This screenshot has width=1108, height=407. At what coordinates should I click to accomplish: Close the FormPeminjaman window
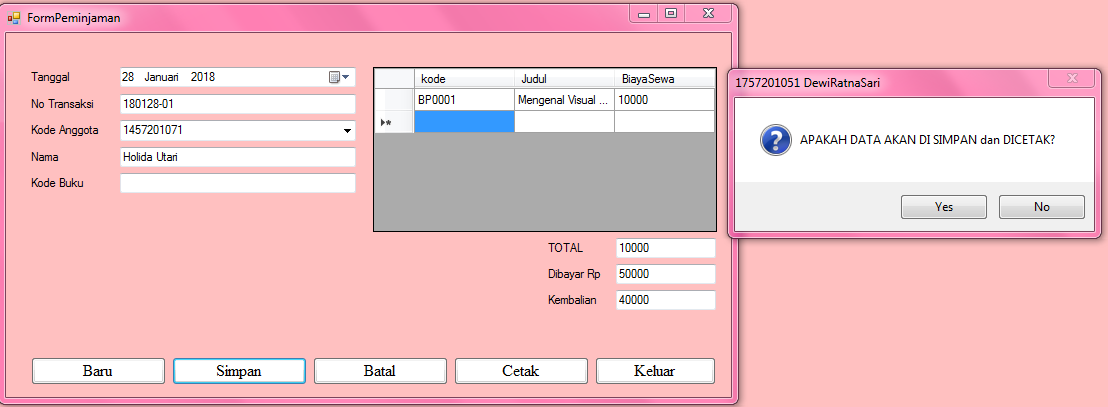tap(708, 13)
